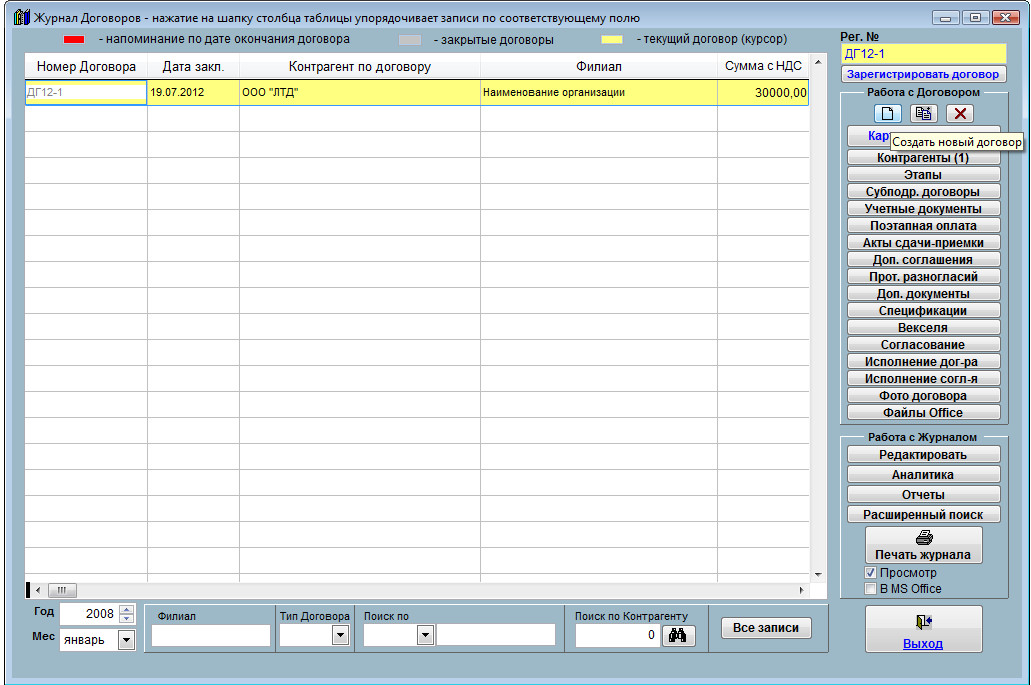Open Исполнение согл-я button
This screenshot has width=1031, height=685.
pos(923,379)
